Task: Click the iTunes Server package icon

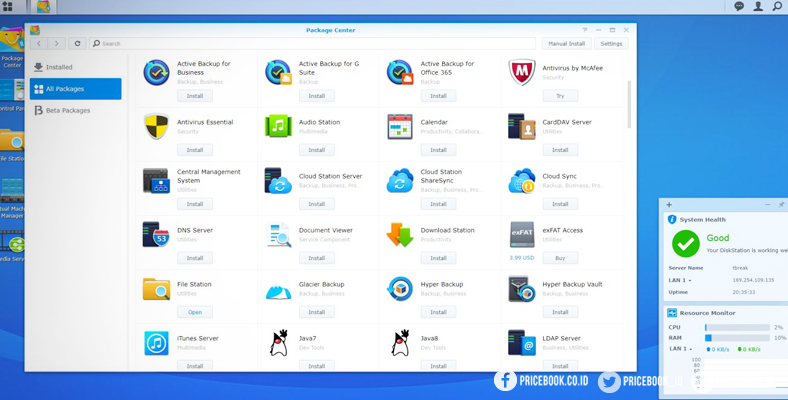Action: pos(156,342)
